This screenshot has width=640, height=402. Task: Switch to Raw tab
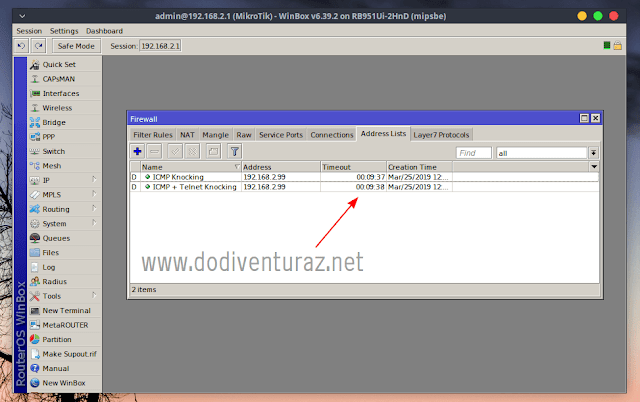pyautogui.click(x=244, y=135)
